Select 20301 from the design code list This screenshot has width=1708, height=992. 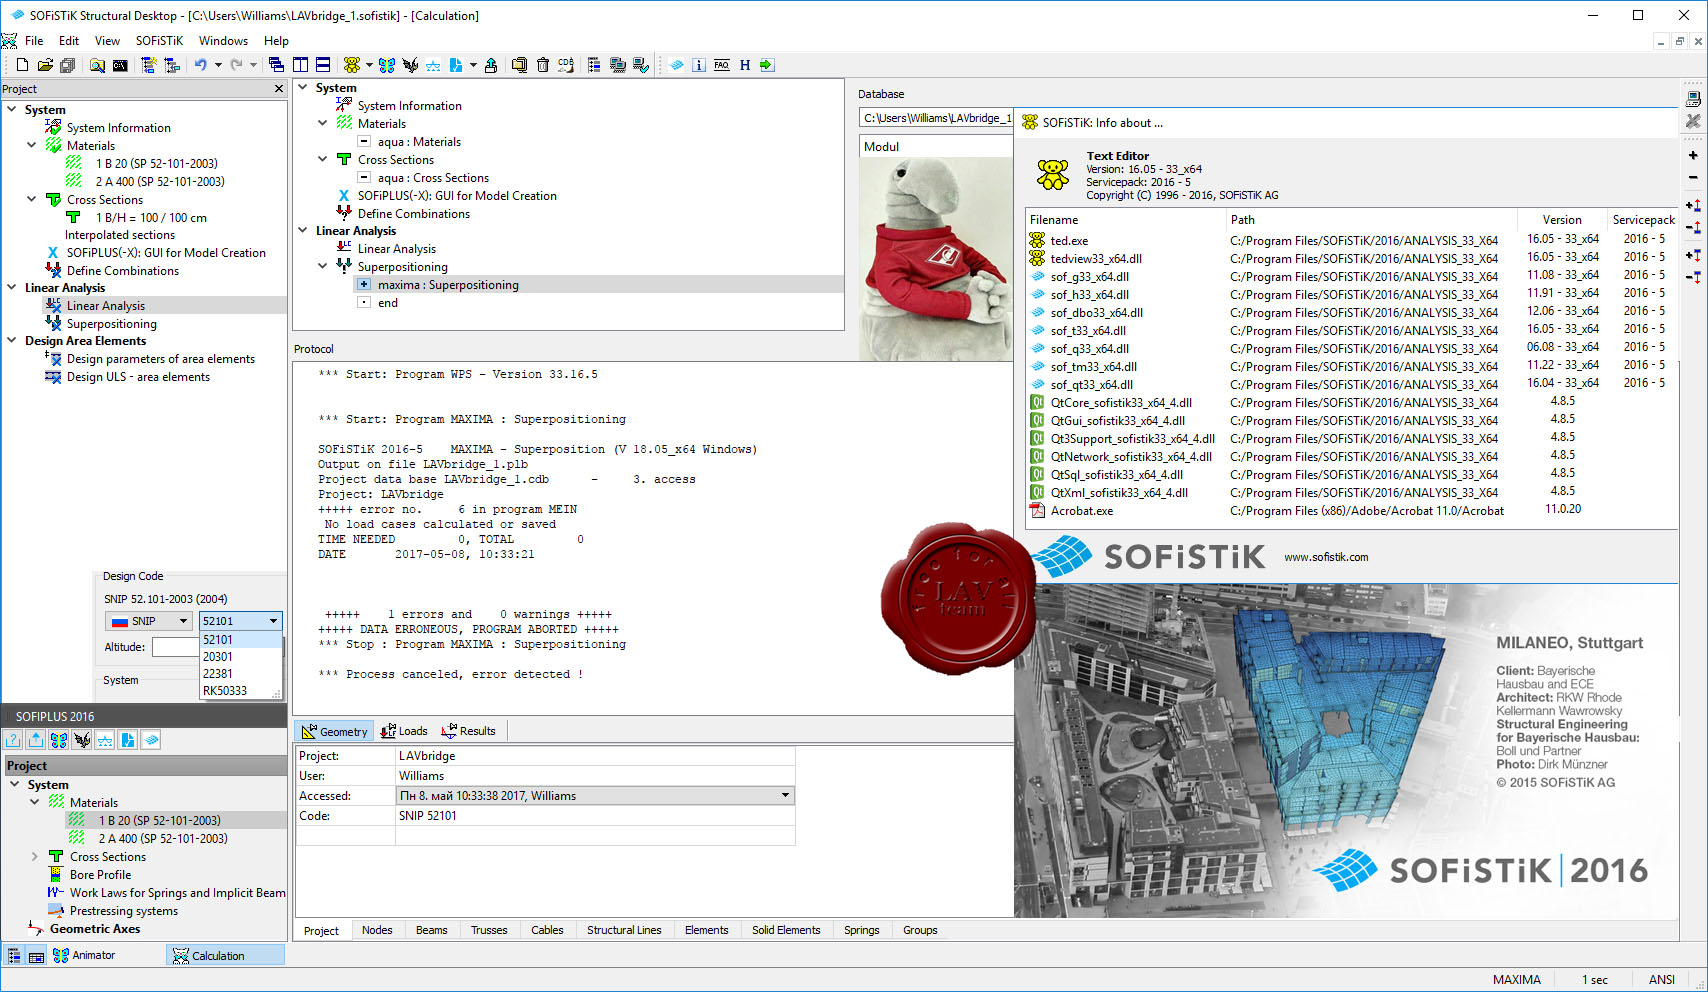[241, 657]
